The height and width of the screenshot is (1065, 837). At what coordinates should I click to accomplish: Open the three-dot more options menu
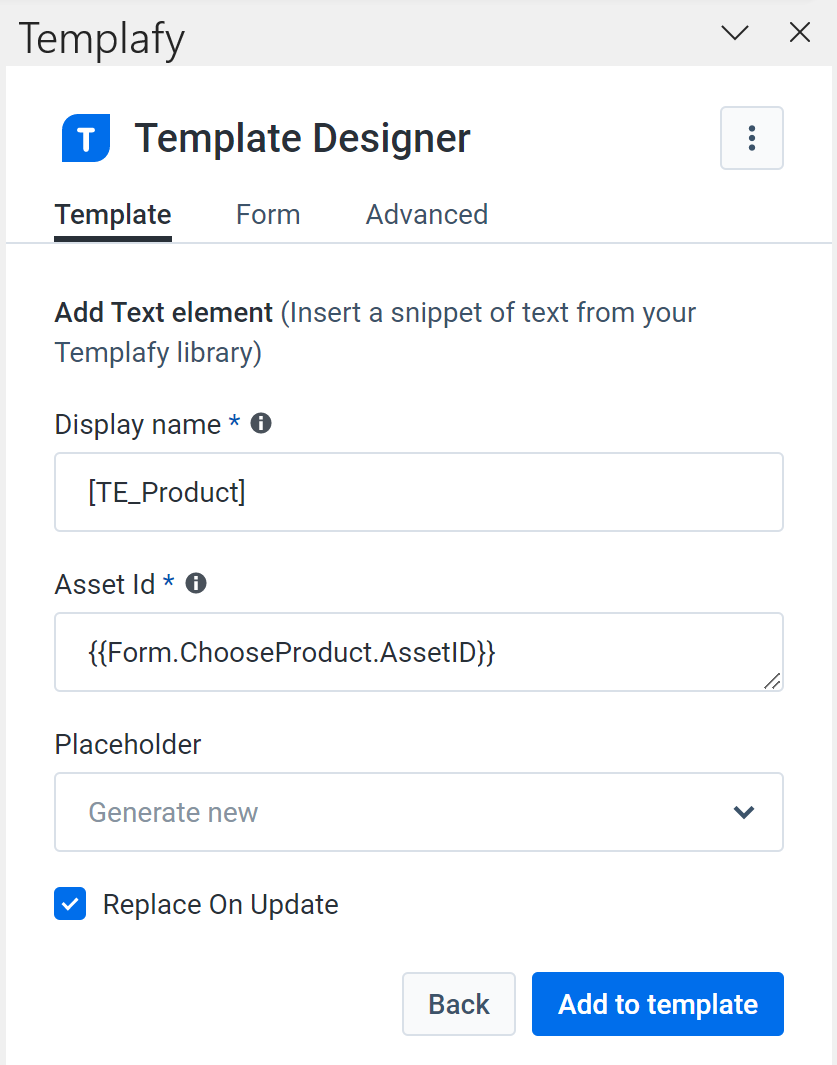751,138
